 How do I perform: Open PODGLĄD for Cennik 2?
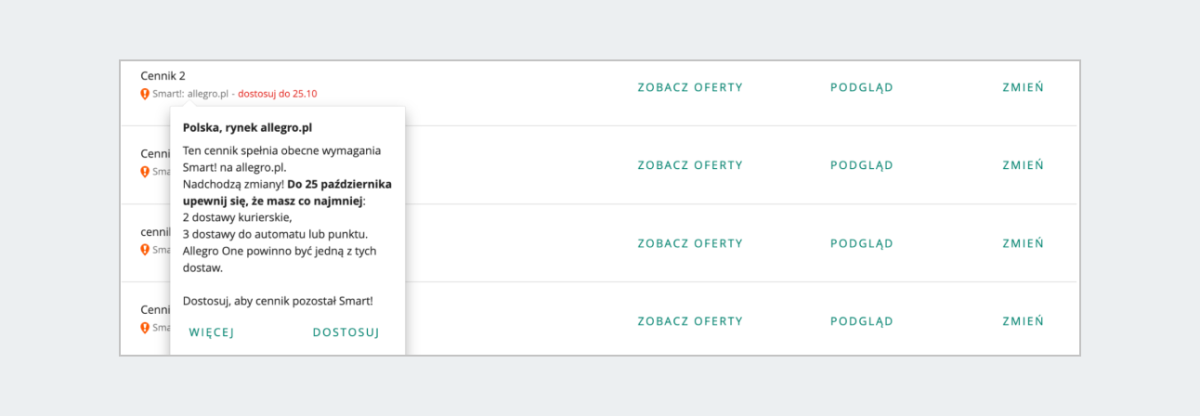(861, 87)
